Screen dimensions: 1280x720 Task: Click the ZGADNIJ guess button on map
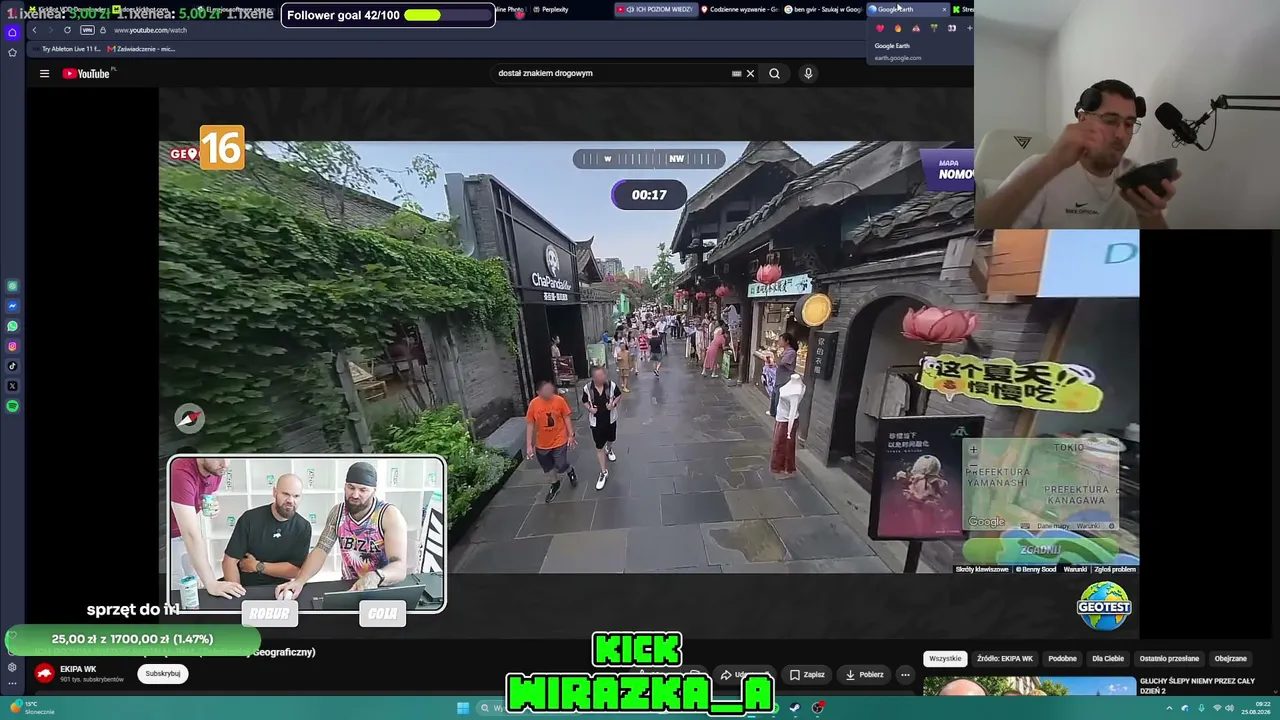pyautogui.click(x=1041, y=550)
